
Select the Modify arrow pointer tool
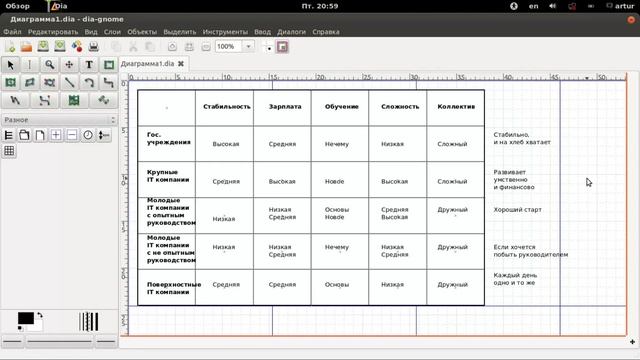click(11, 64)
